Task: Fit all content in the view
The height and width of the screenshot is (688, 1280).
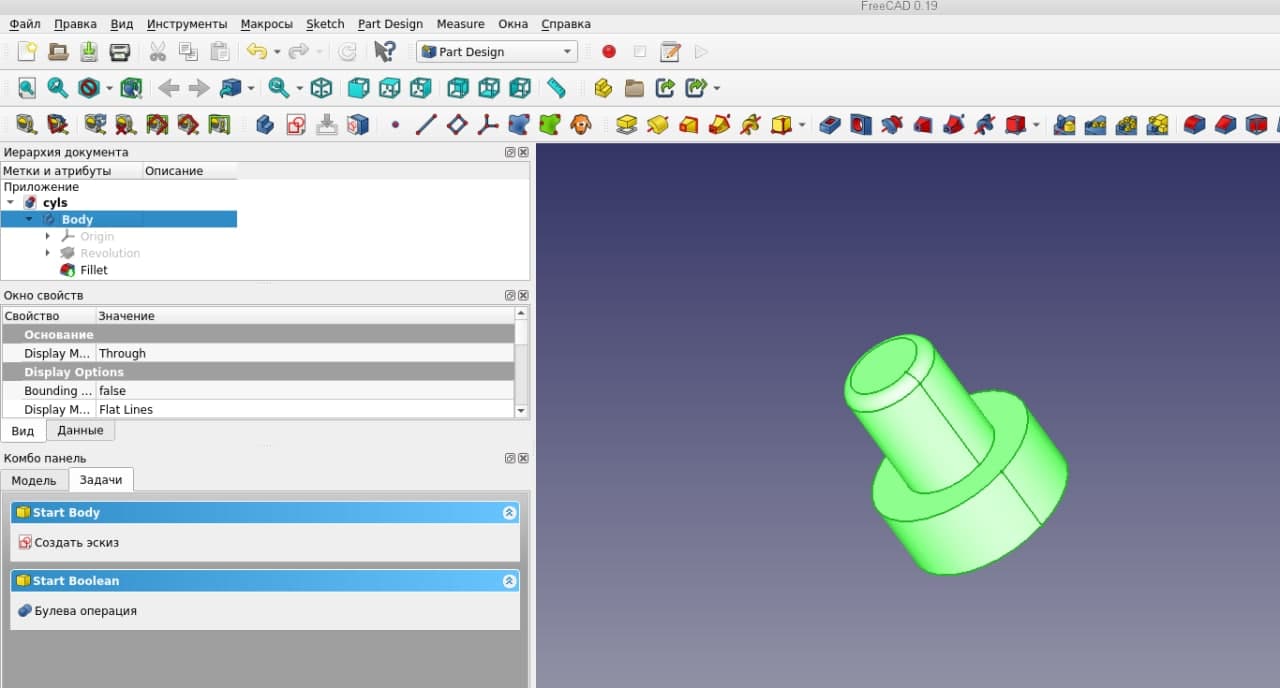Action: [x=27, y=88]
